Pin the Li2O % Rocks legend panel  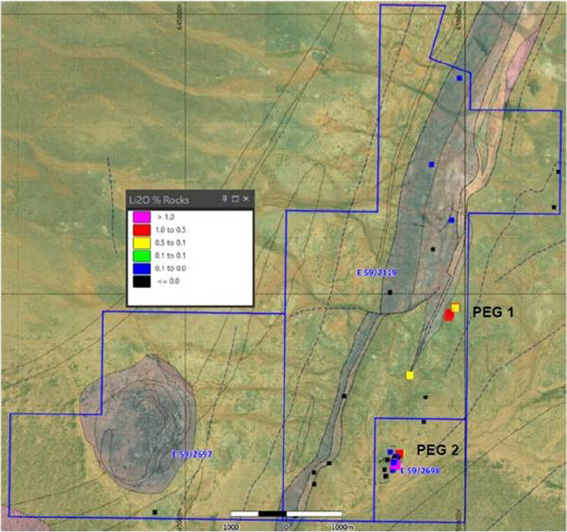click(225, 199)
